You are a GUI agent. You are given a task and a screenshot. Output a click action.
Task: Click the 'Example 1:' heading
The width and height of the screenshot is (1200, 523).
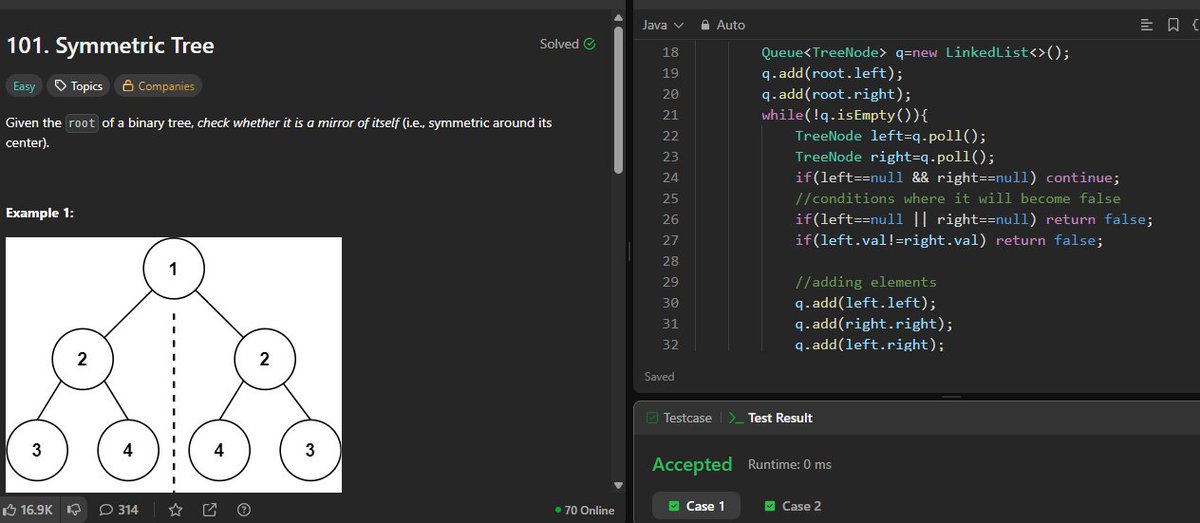pos(40,213)
